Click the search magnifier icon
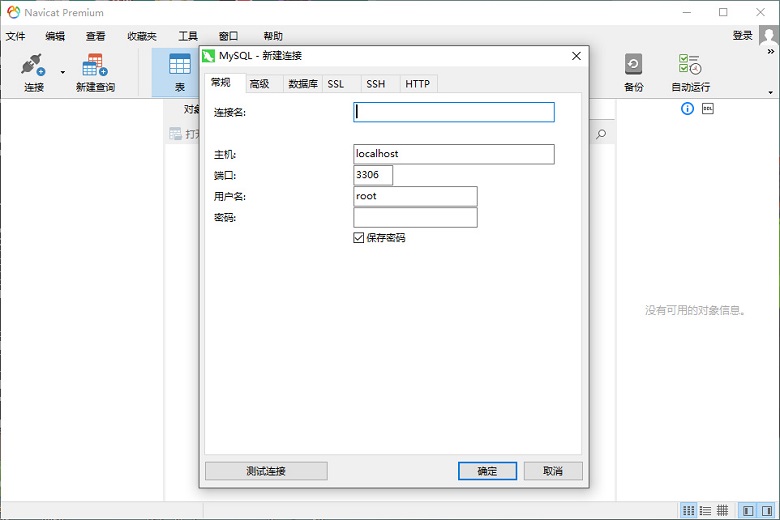Image resolution: width=780 pixels, height=520 pixels. point(601,134)
